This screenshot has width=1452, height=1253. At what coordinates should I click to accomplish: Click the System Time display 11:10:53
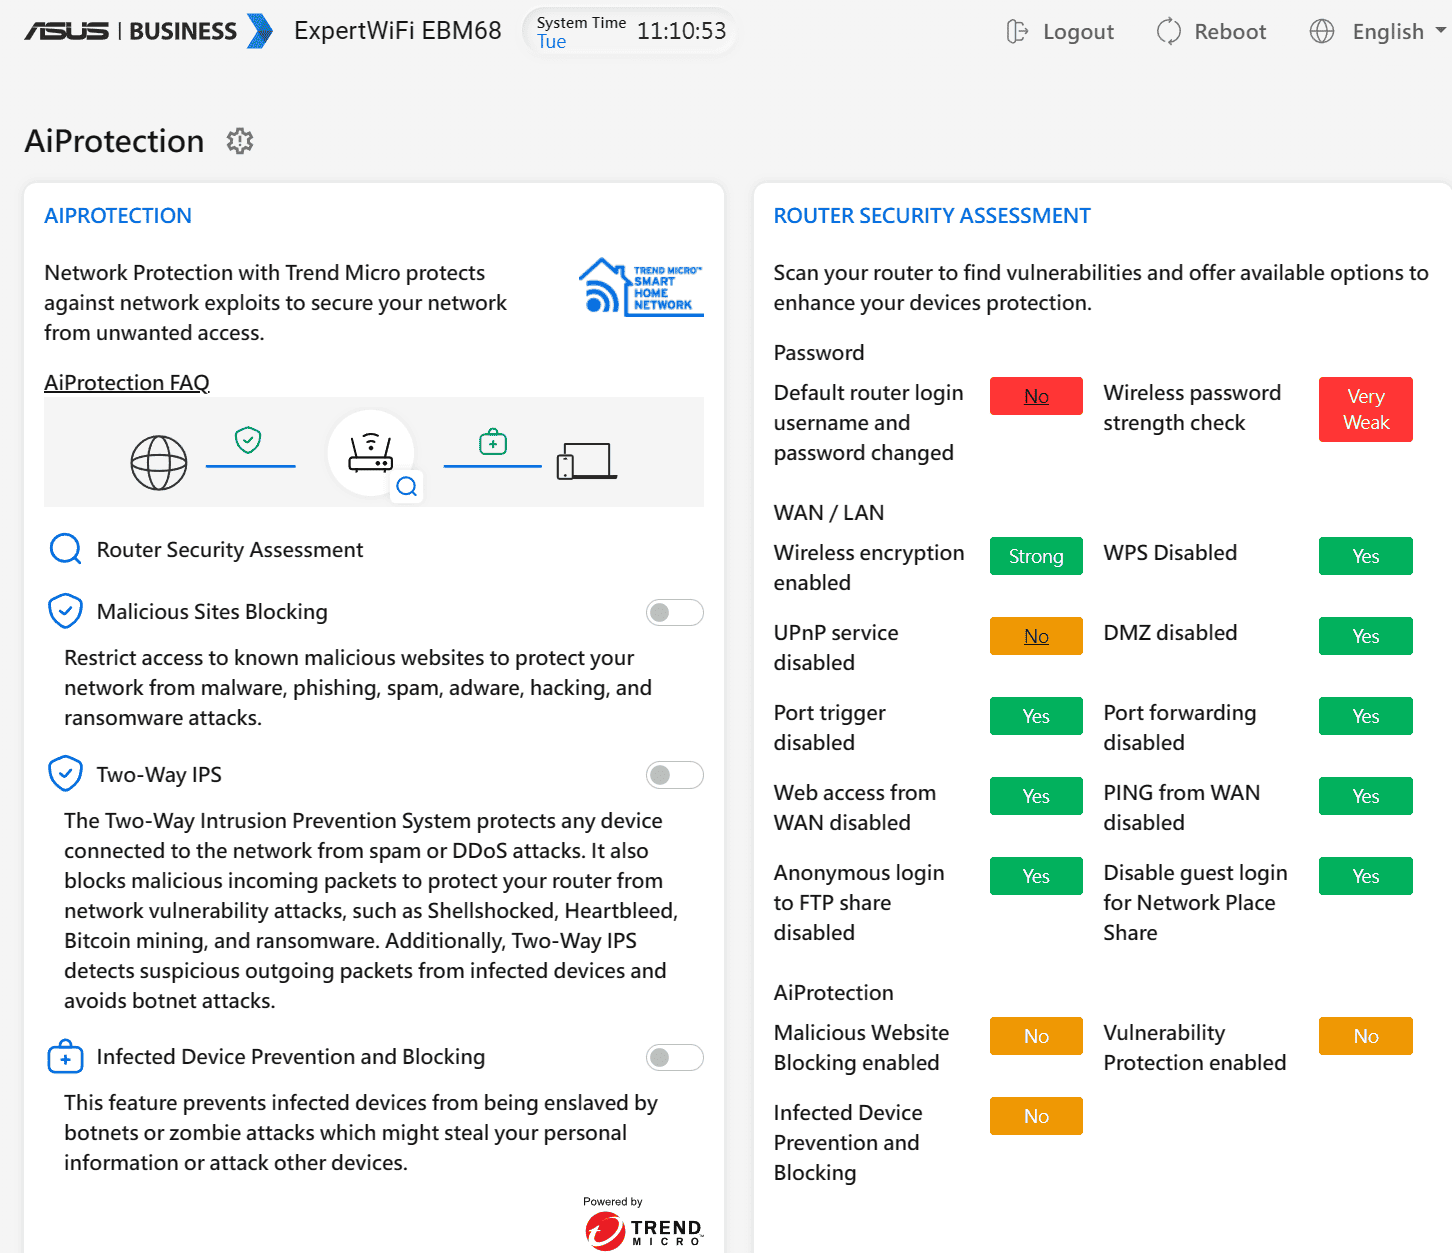coord(681,31)
